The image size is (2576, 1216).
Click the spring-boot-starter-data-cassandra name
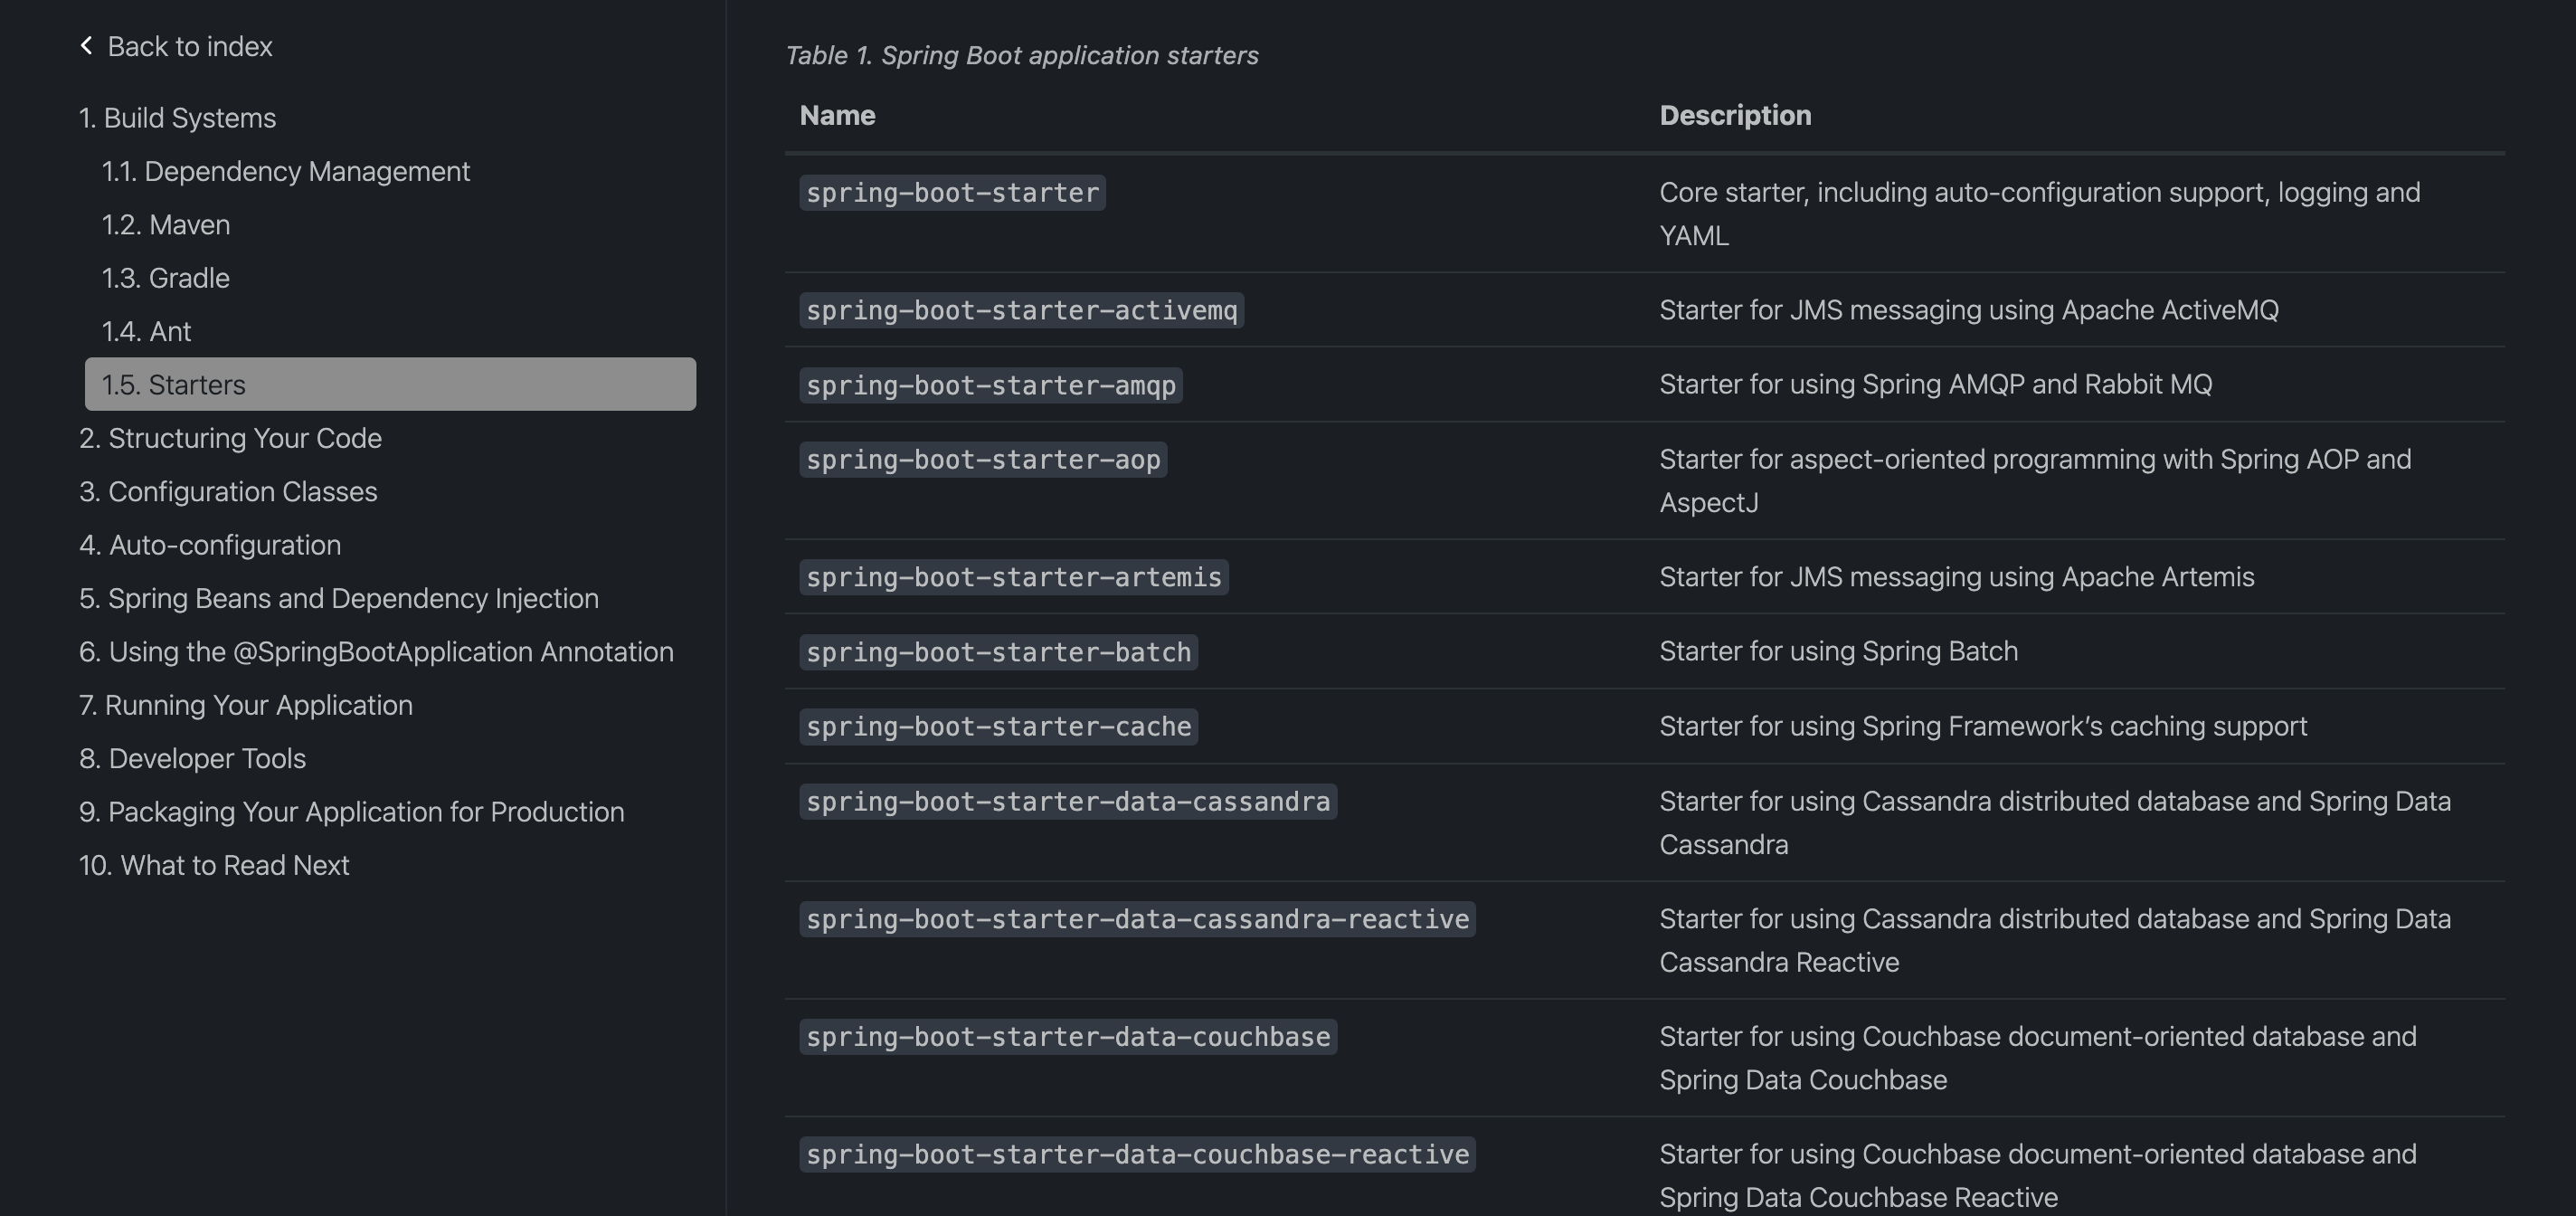click(x=1067, y=801)
